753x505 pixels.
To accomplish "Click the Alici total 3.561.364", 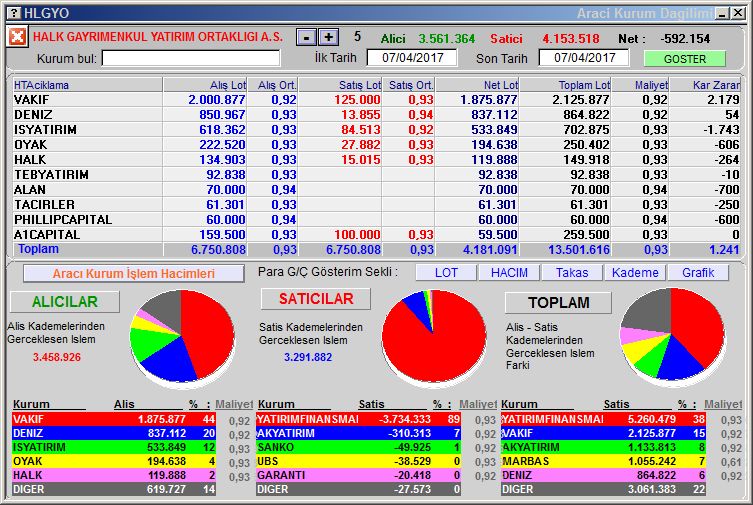I will [446, 38].
